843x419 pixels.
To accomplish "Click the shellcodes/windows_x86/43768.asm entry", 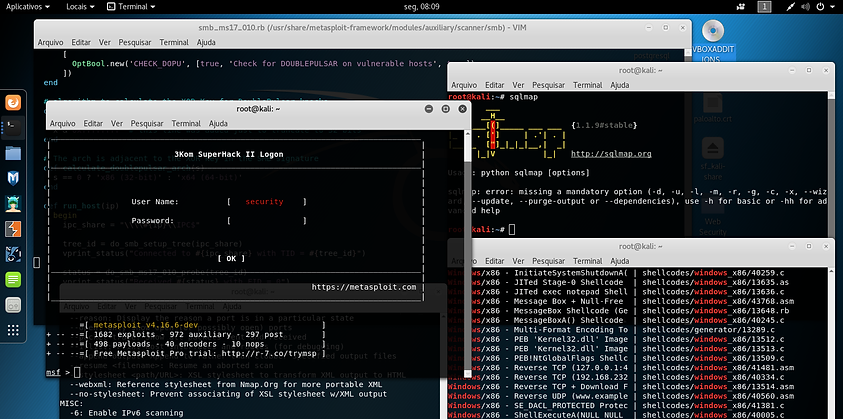I will pos(718,301).
